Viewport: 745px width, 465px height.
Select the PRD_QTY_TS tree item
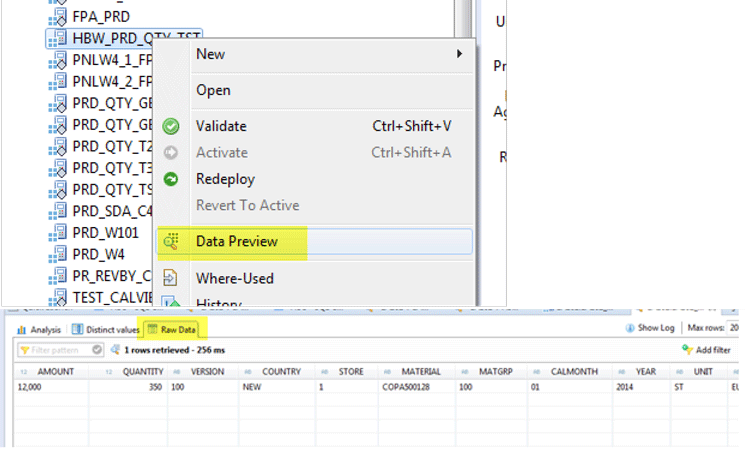tap(113, 190)
